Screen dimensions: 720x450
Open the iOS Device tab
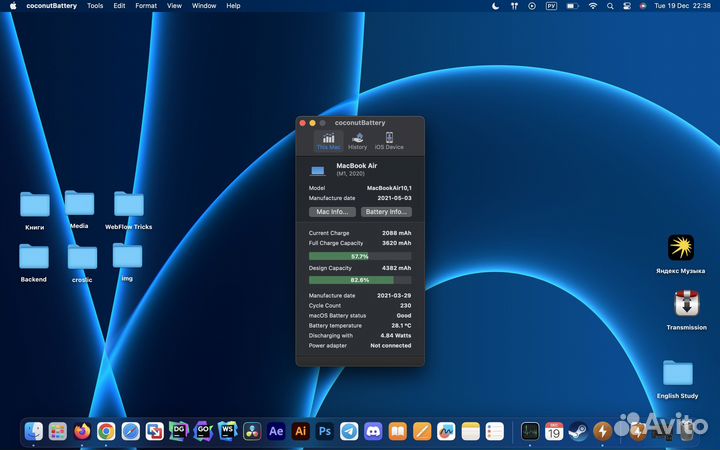(389, 141)
